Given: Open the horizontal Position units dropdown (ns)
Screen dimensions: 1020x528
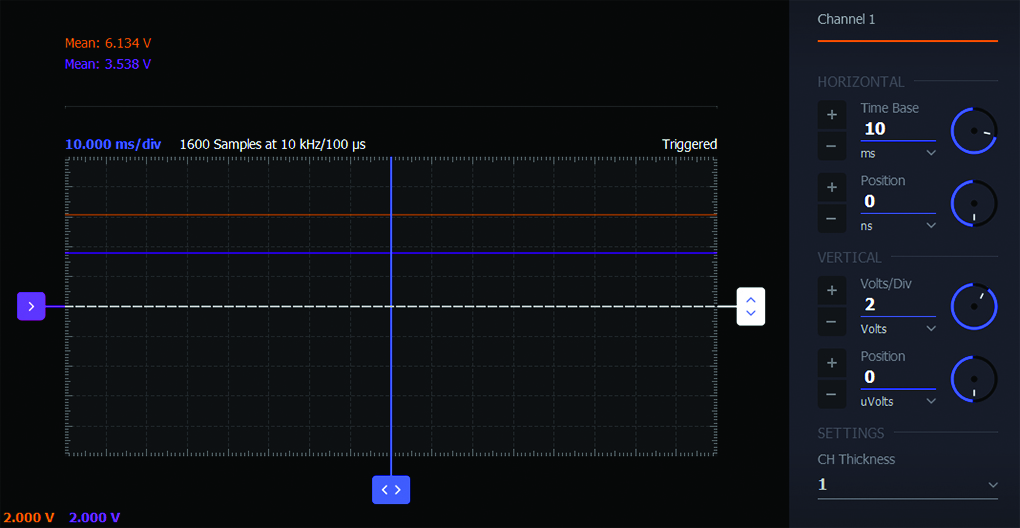Looking at the screenshot, I should pos(898,226).
